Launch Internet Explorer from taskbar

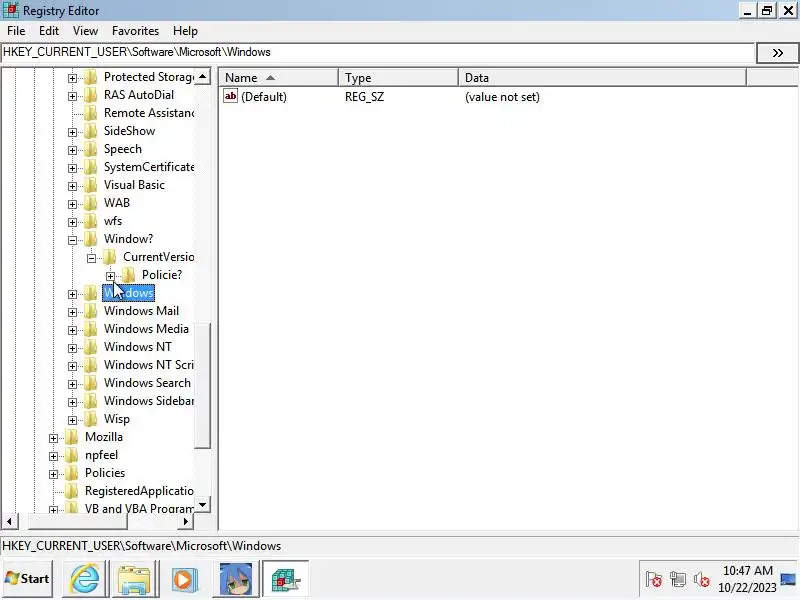point(85,579)
